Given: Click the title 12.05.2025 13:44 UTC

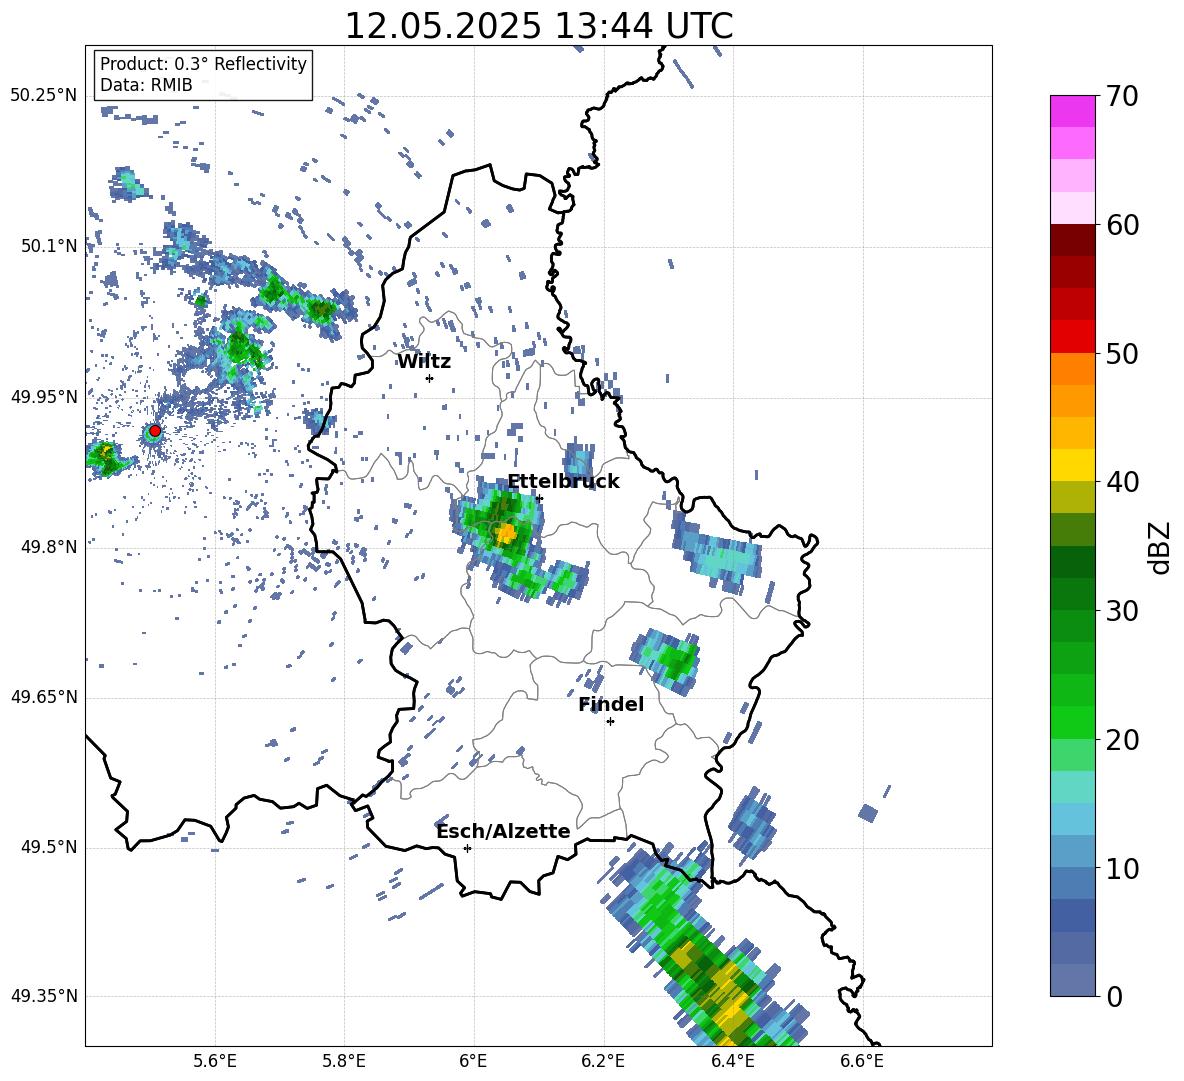Looking at the screenshot, I should tap(539, 26).
